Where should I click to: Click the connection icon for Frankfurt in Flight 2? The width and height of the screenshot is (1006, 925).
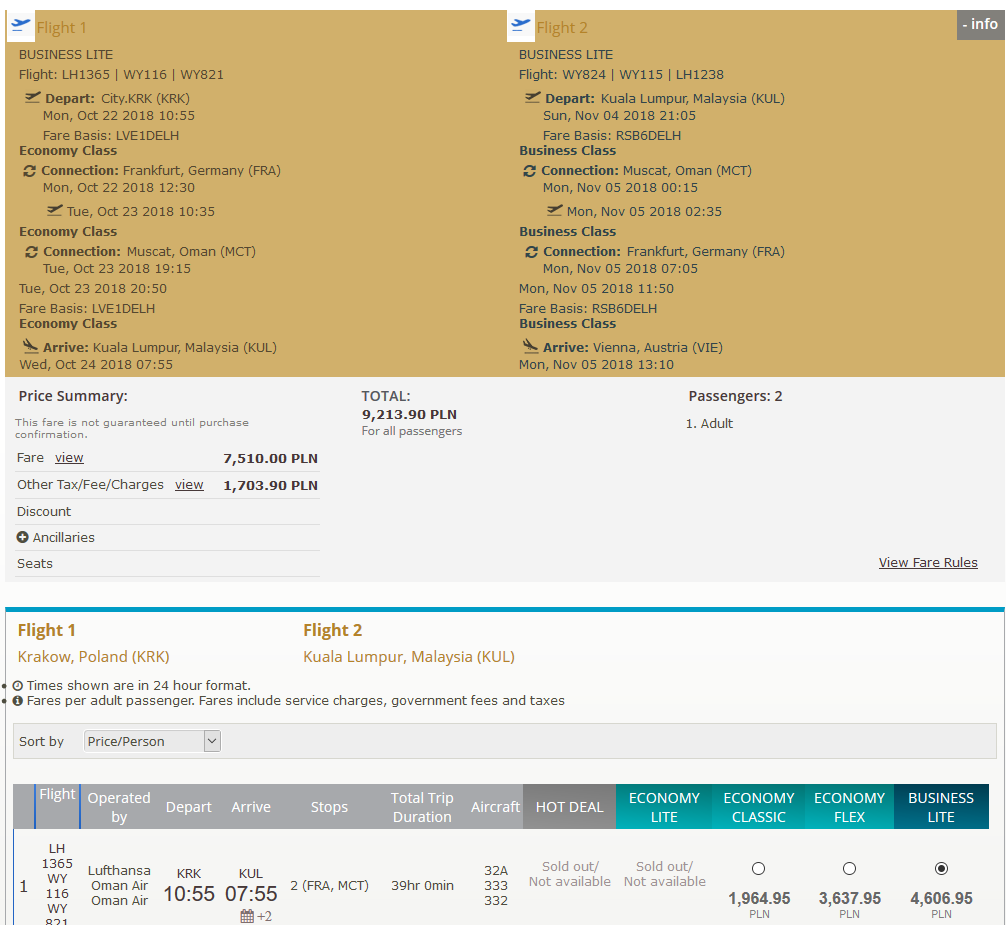(x=531, y=251)
